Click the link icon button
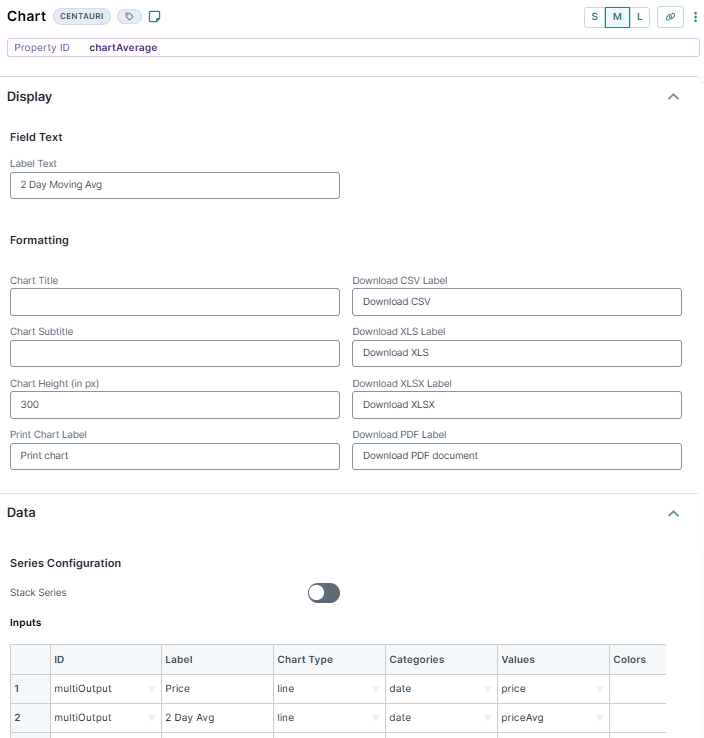The height and width of the screenshot is (738, 704). tap(670, 17)
